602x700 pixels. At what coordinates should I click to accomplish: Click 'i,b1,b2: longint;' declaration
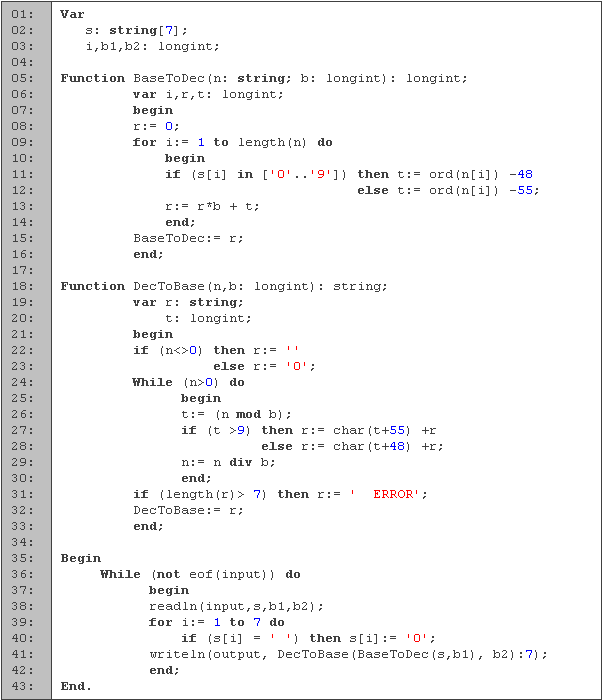click(153, 46)
